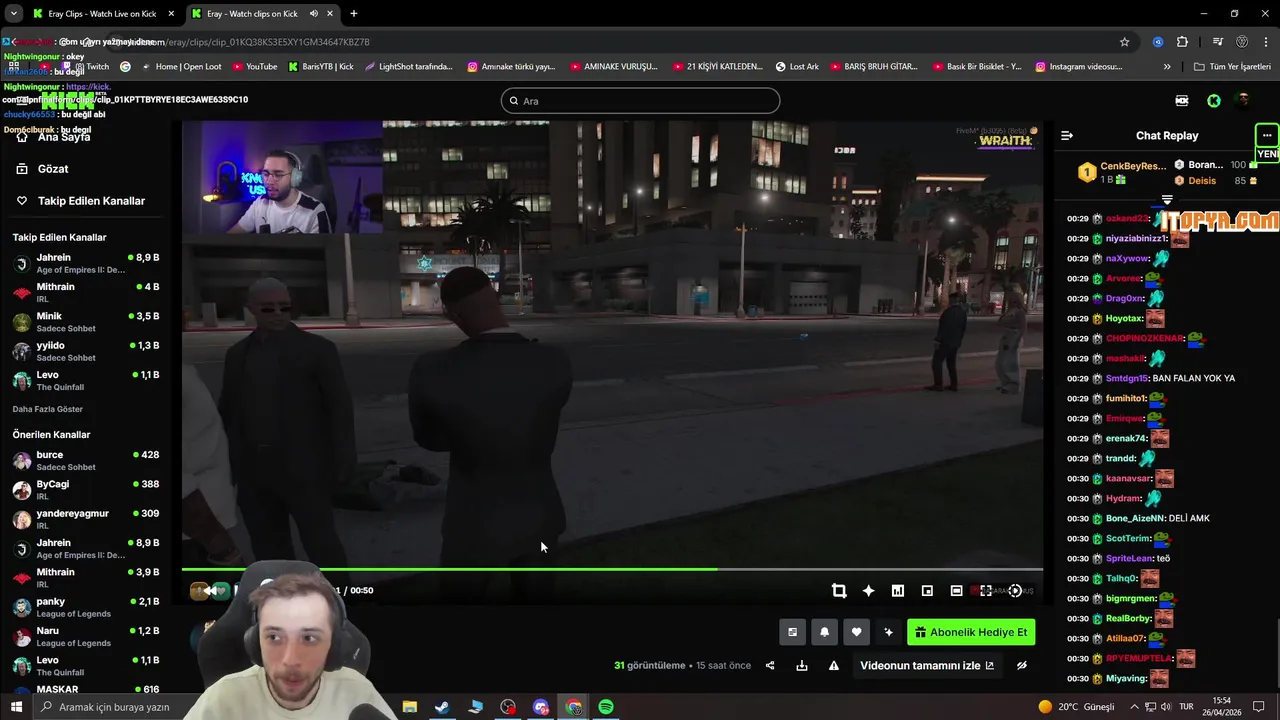Viewport: 1280px width, 720px height.
Task: Open Spotify from Windows taskbar
Action: (606, 707)
